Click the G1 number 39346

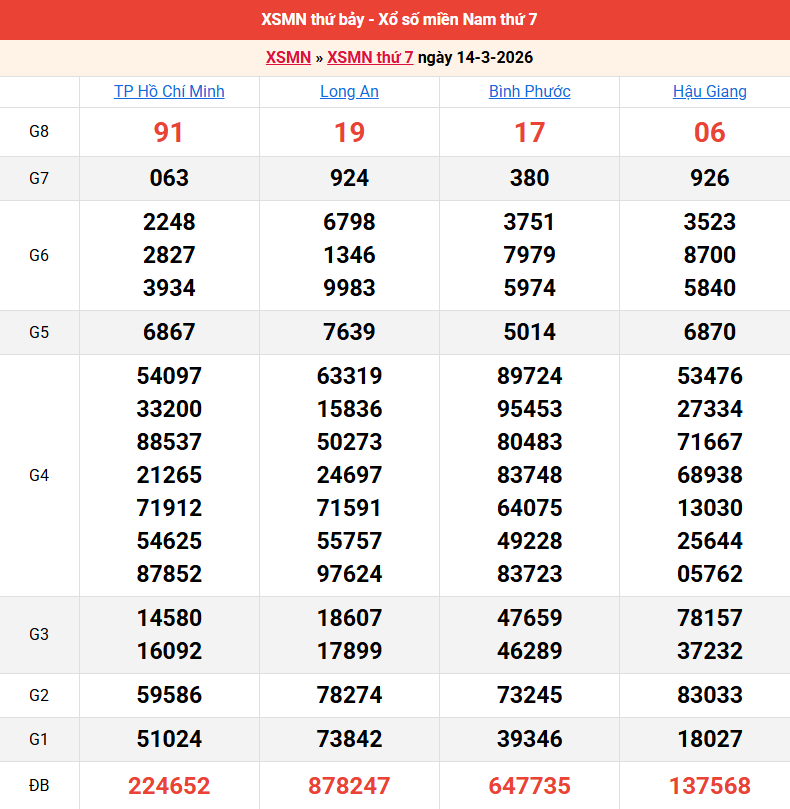click(x=529, y=739)
